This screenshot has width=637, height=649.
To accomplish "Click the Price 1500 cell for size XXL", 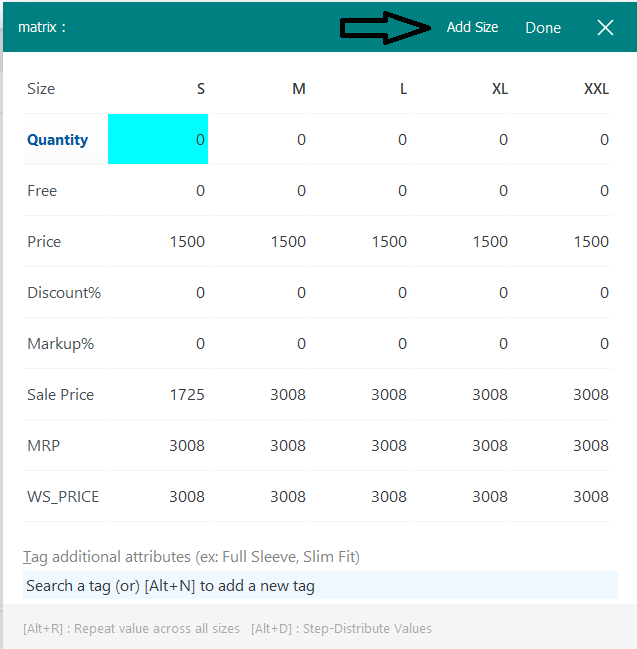I will click(562, 241).
